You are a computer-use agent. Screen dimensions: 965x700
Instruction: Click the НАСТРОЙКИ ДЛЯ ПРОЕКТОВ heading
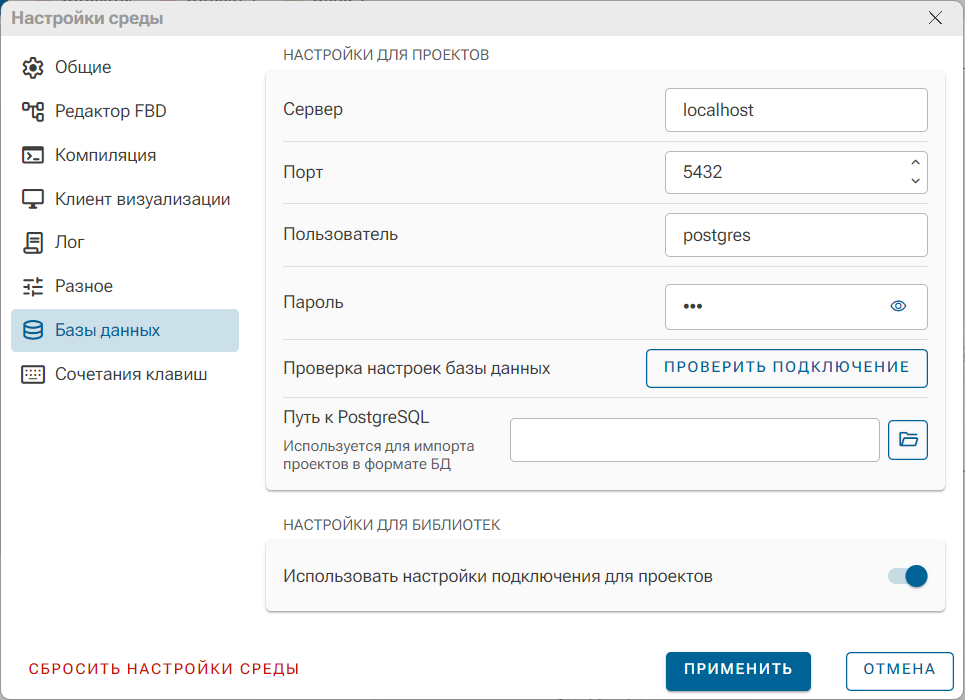tap(386, 55)
